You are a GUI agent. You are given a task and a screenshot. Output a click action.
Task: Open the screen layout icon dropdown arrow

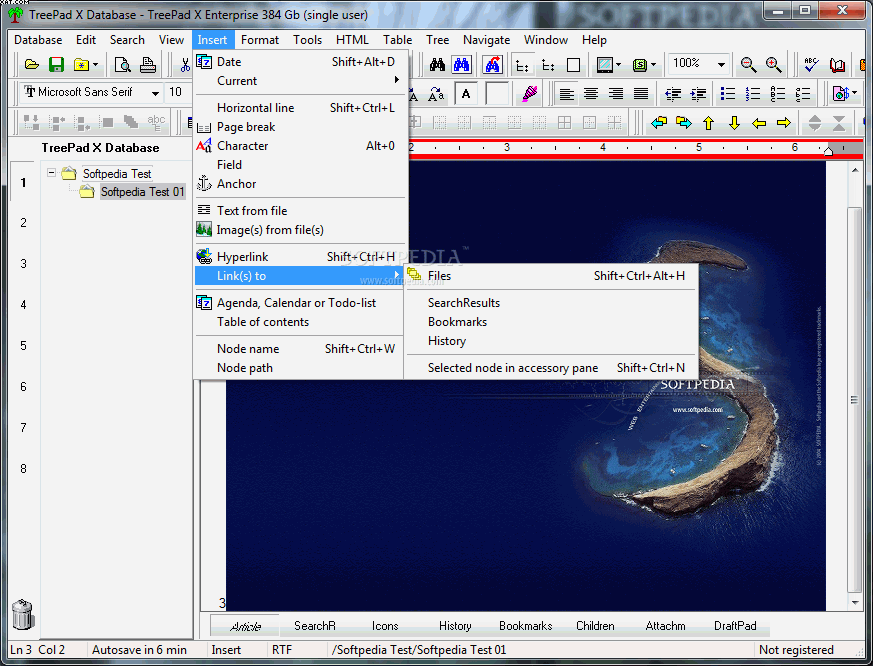pos(619,65)
